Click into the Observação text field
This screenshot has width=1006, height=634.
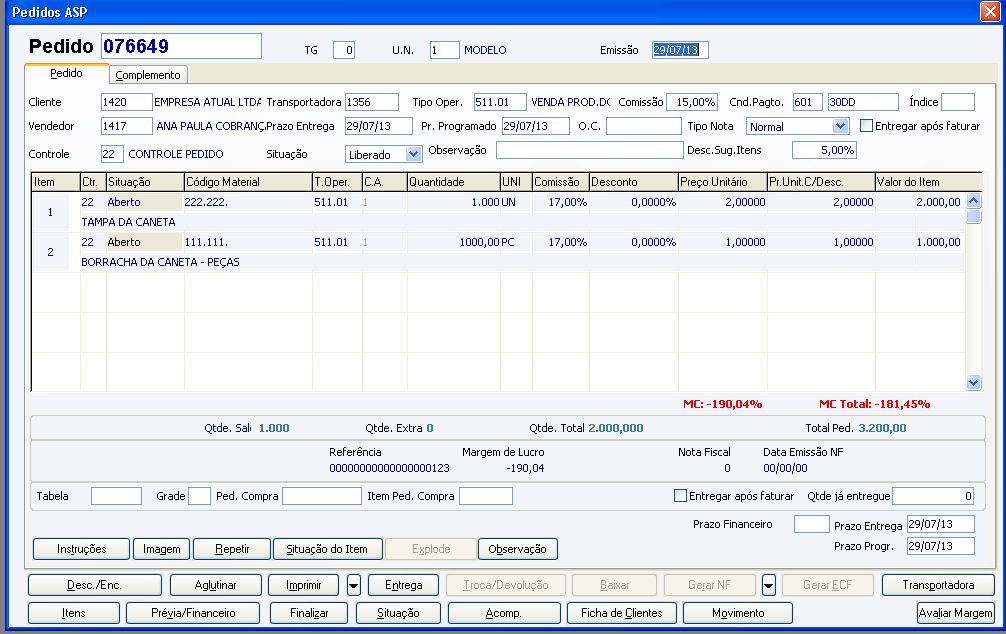588,150
